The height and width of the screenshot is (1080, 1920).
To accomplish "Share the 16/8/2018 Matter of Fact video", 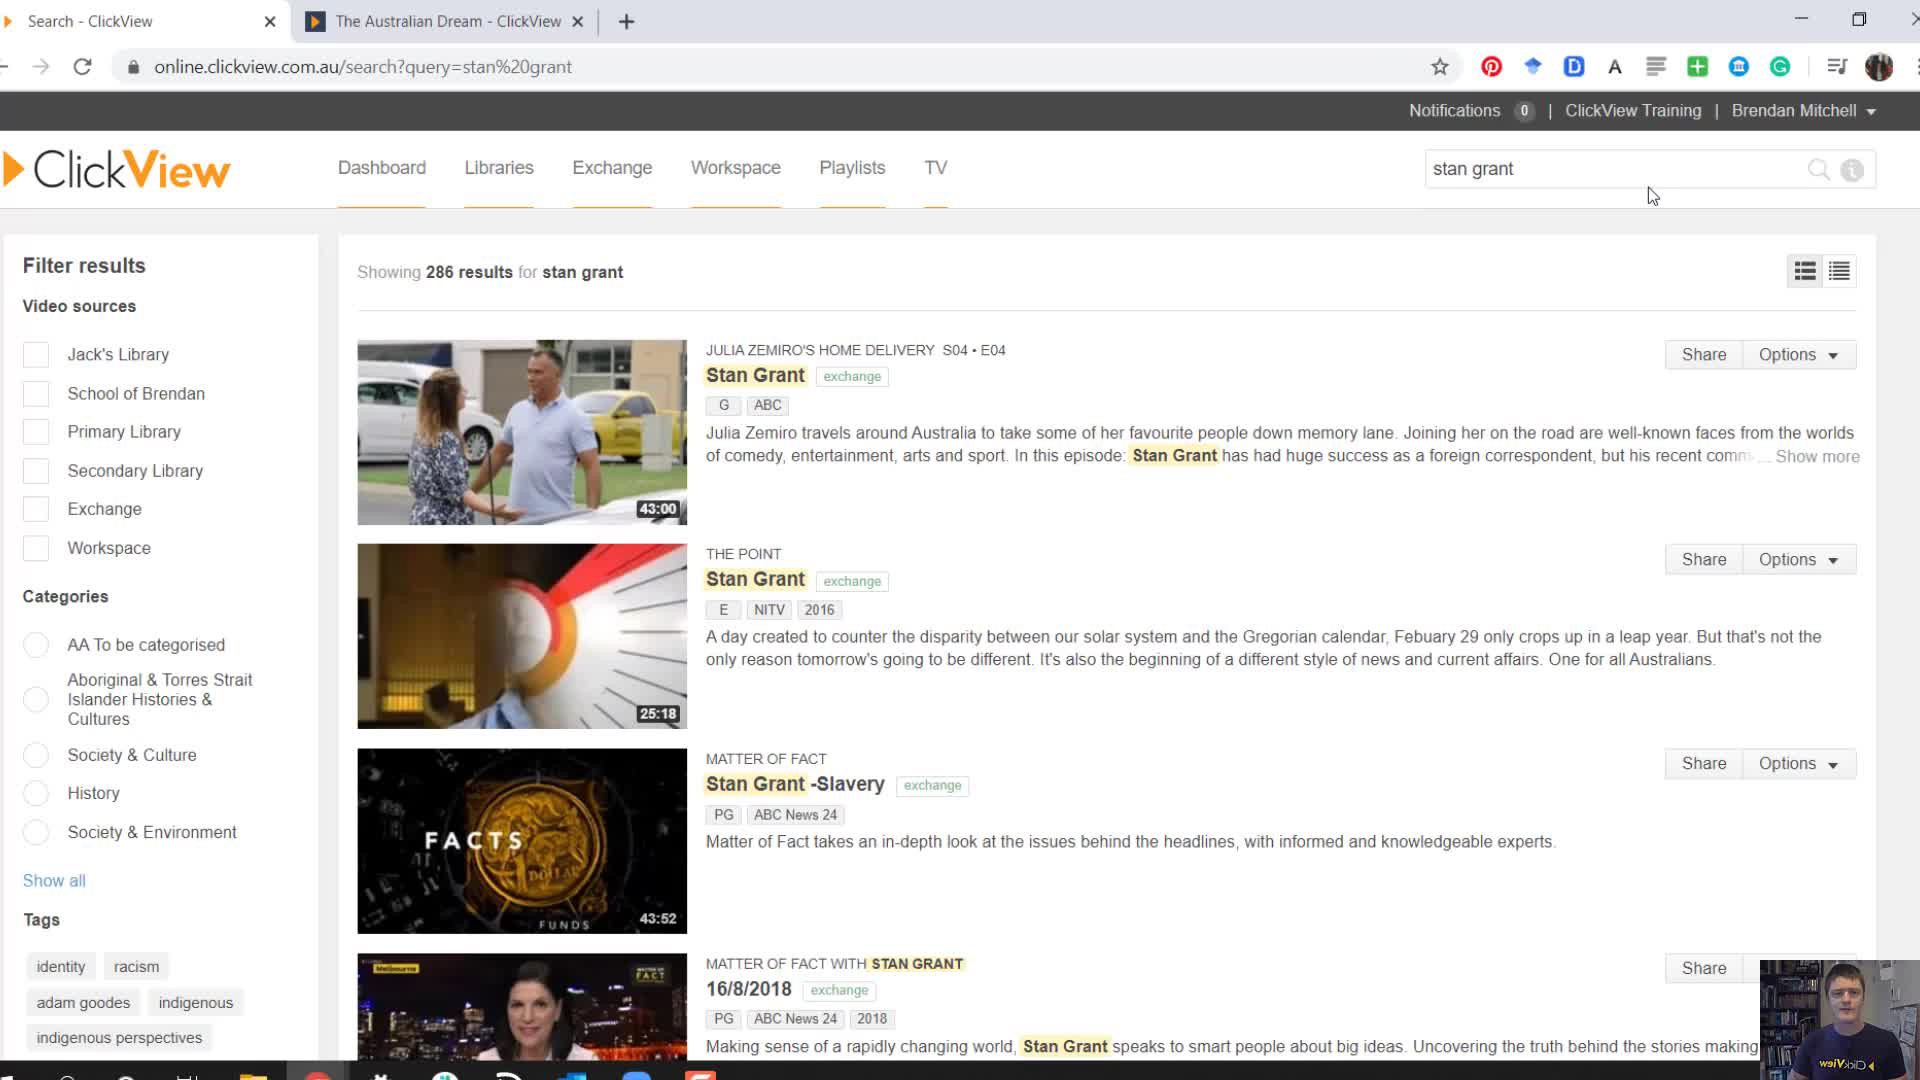I will [1704, 969].
